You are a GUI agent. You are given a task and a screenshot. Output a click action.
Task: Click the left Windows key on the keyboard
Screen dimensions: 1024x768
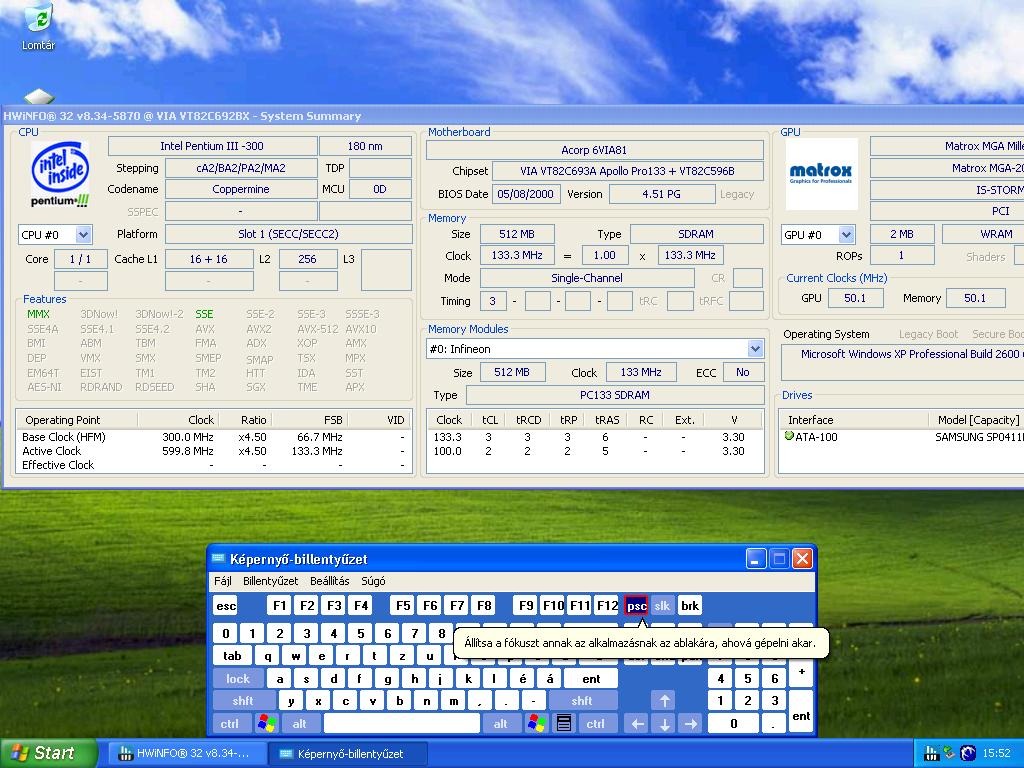pyautogui.click(x=266, y=724)
